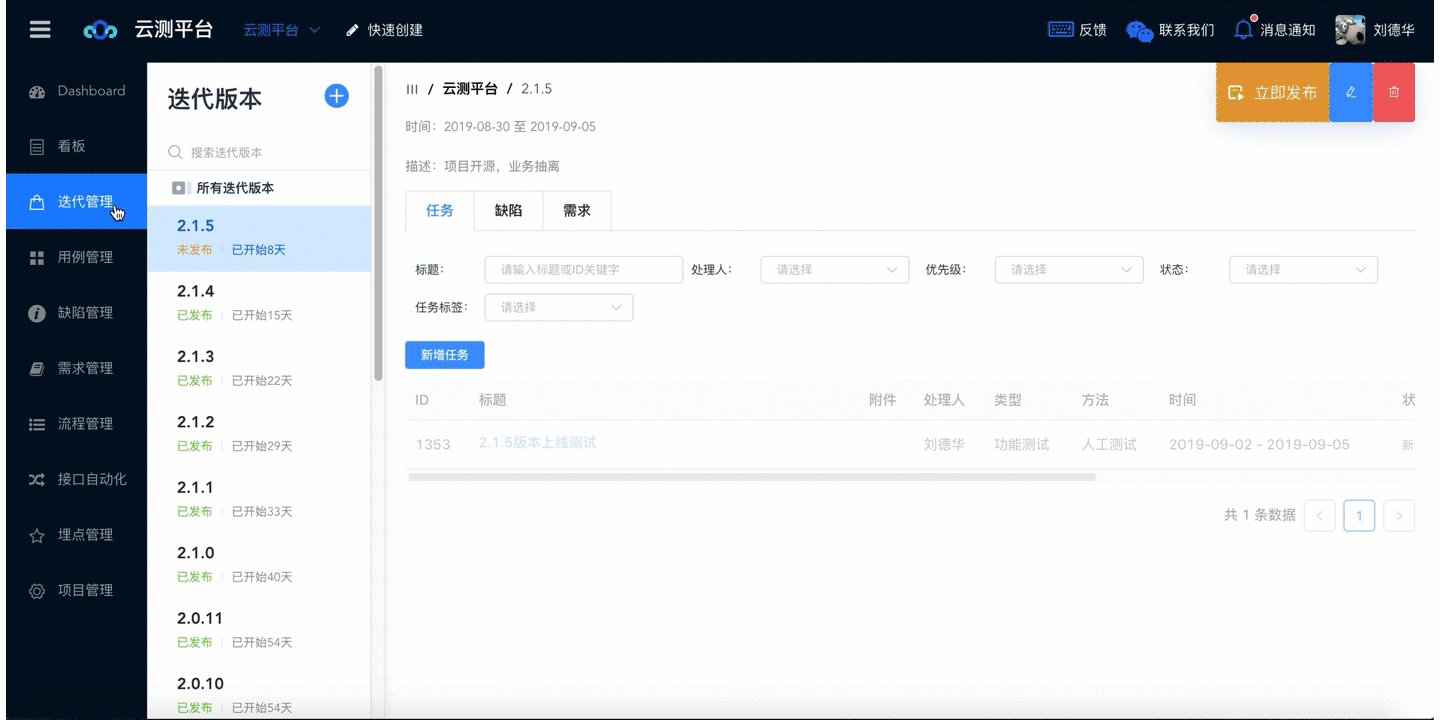Switch to the 缺陷 tab
This screenshot has width=1440, height=720.
click(x=508, y=211)
